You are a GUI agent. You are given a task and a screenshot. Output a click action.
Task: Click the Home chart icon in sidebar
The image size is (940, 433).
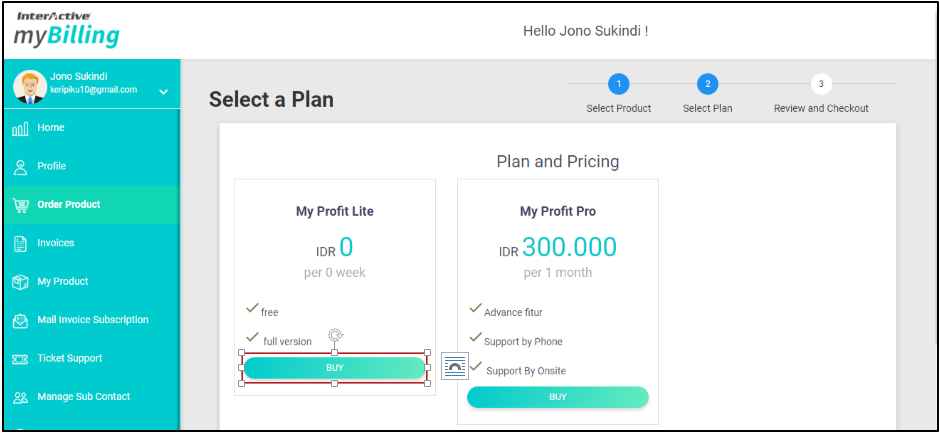[x=20, y=129]
